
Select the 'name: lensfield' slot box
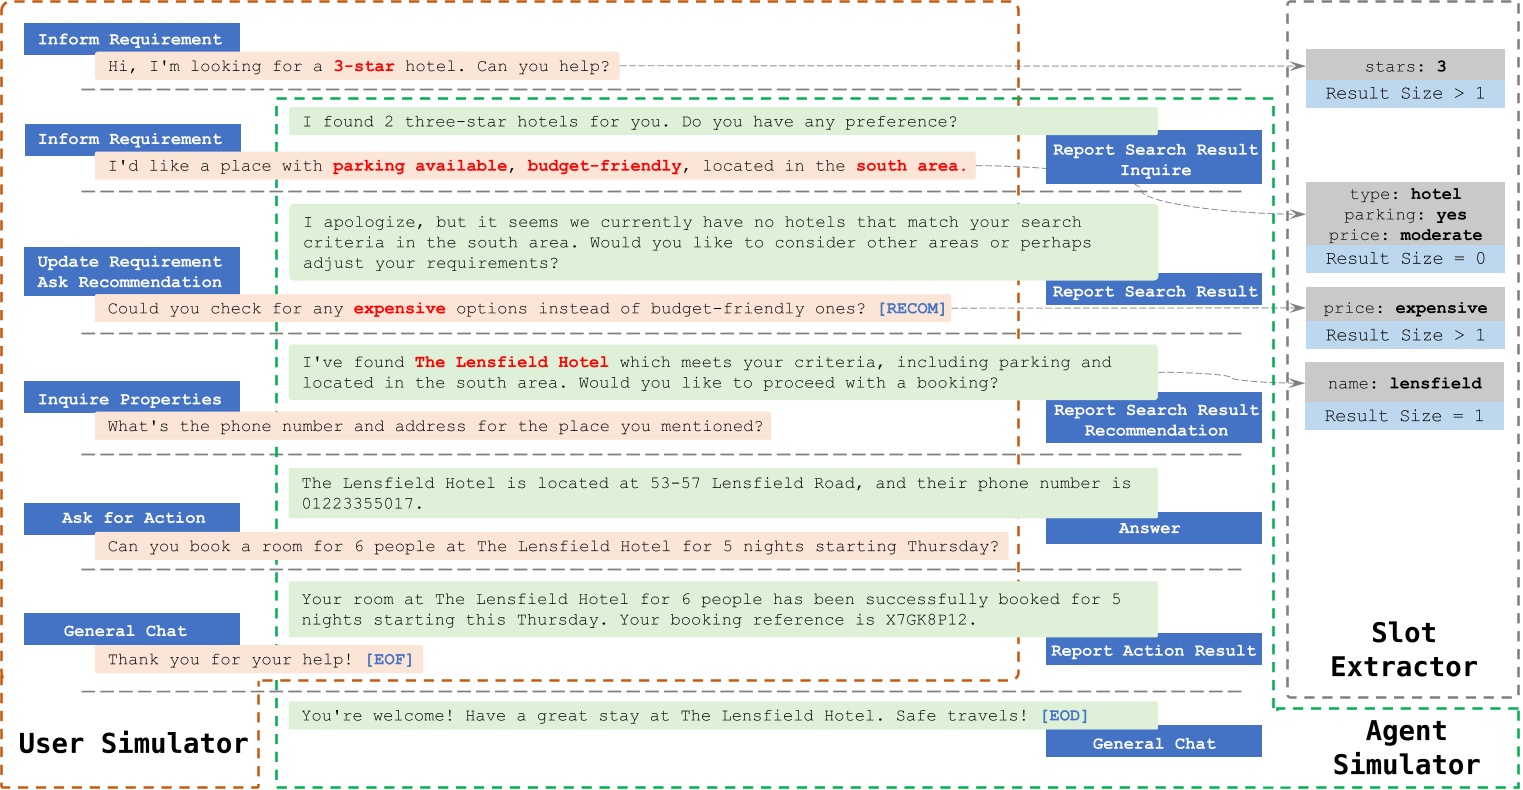pos(1404,383)
